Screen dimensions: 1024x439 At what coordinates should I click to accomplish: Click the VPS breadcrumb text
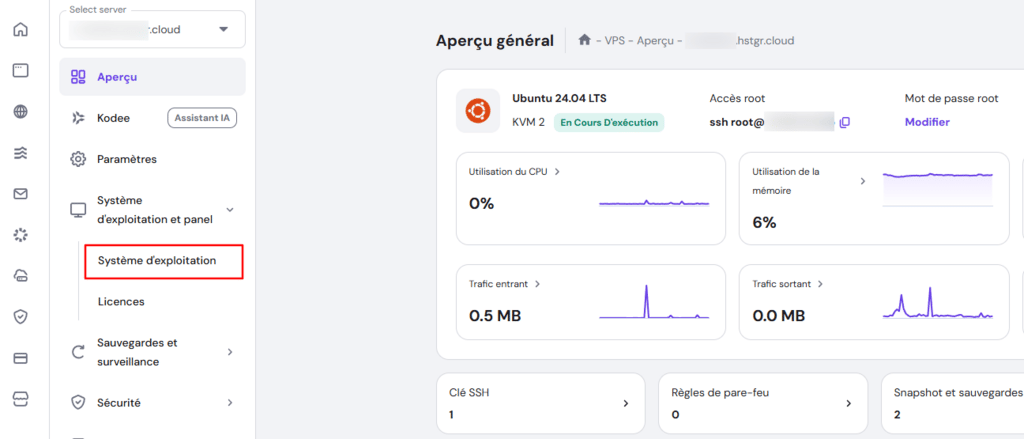615,41
